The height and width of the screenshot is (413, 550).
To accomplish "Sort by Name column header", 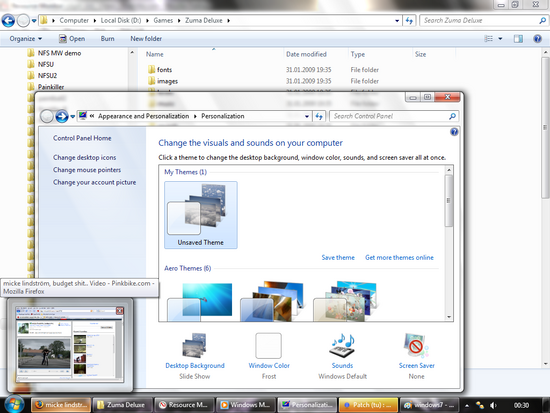I will tap(213, 54).
